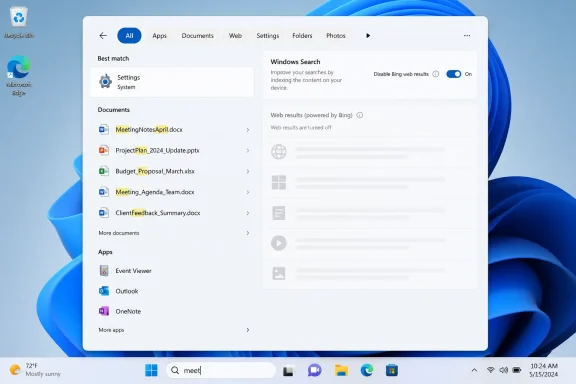Image resolution: width=576 pixels, height=384 pixels.
Task: Open Microsoft Store from the taskbar
Action: pyautogui.click(x=392, y=370)
